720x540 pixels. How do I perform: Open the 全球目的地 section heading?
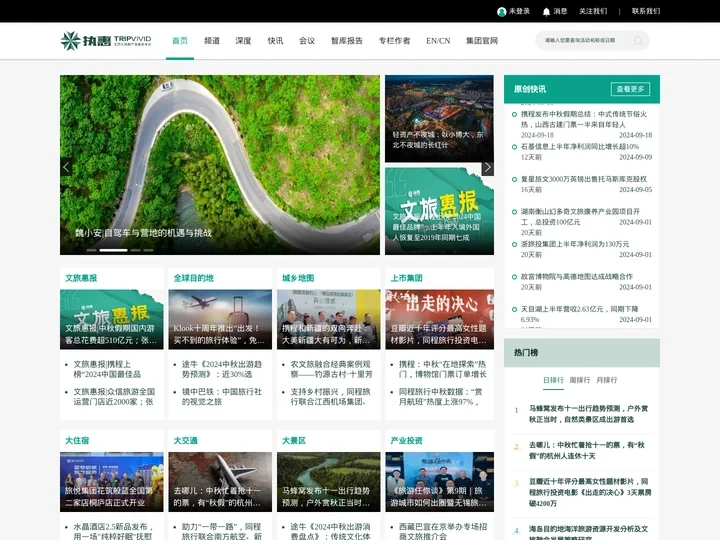click(194, 278)
